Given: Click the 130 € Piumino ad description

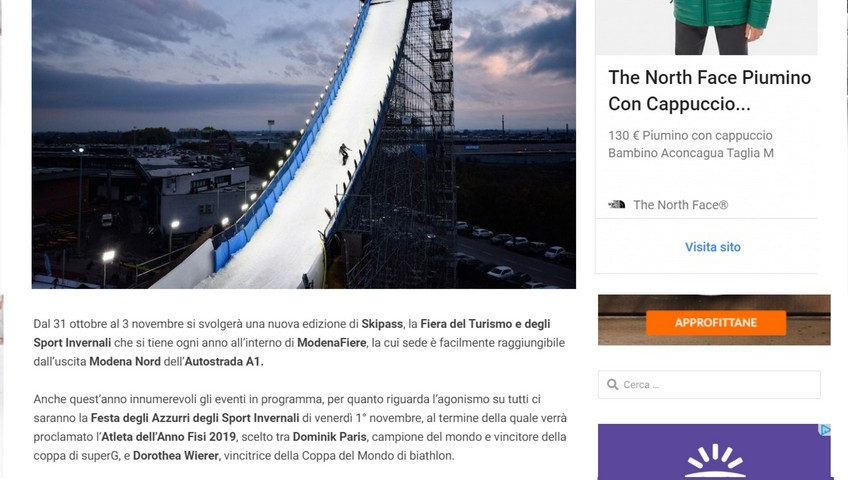Looking at the screenshot, I should pyautogui.click(x=691, y=144).
